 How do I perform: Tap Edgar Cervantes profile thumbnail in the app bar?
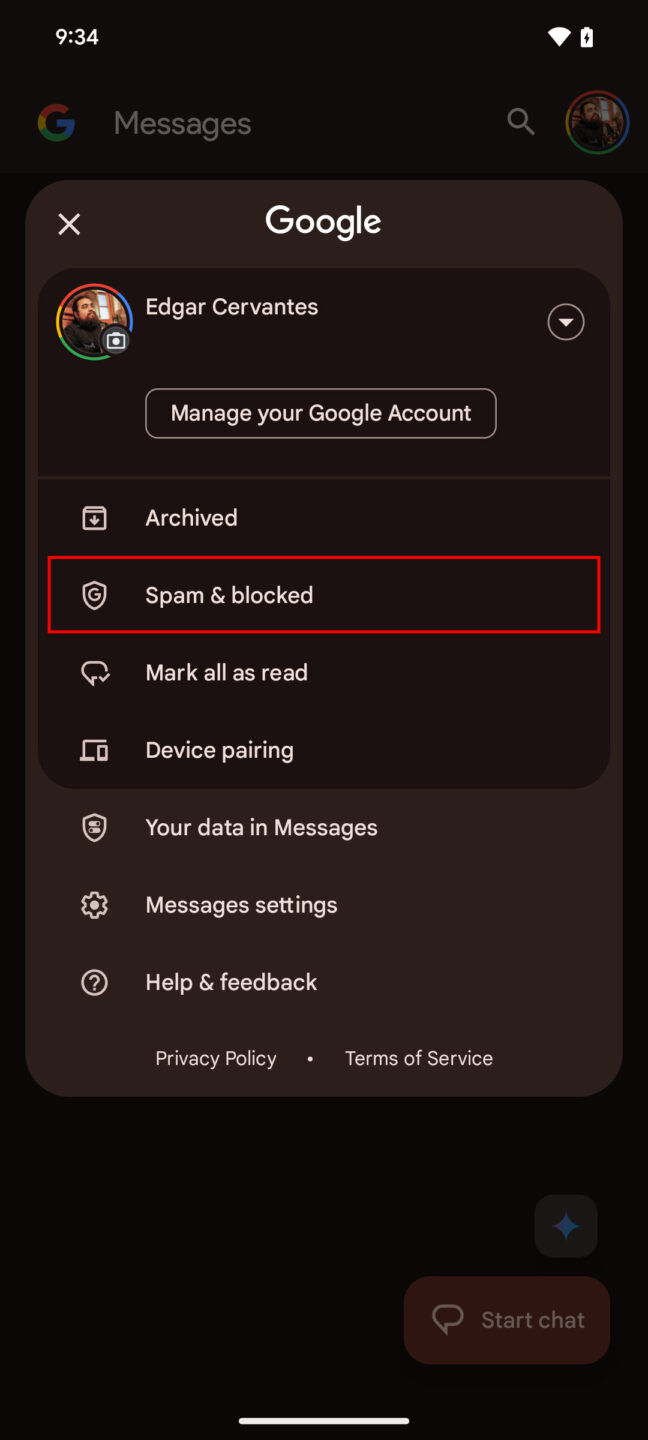(x=597, y=121)
